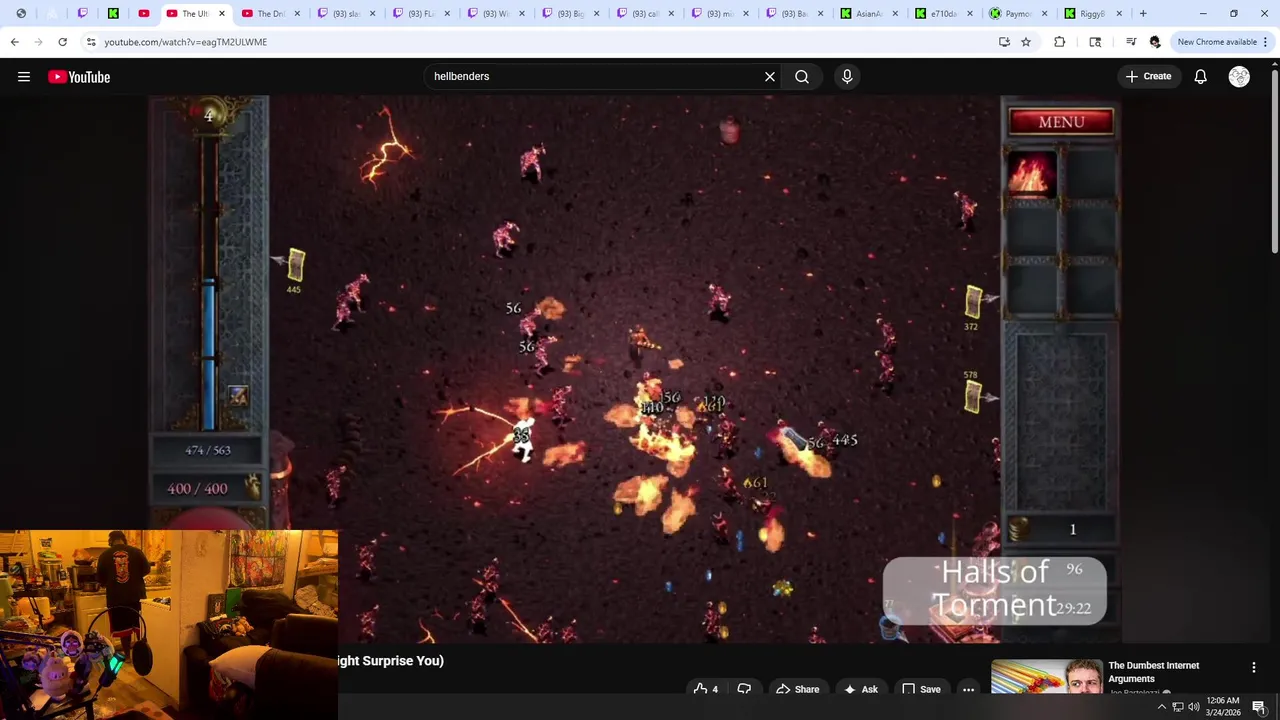Open the YouTube account avatar menu
This screenshot has height=720, width=1280.
(1239, 77)
